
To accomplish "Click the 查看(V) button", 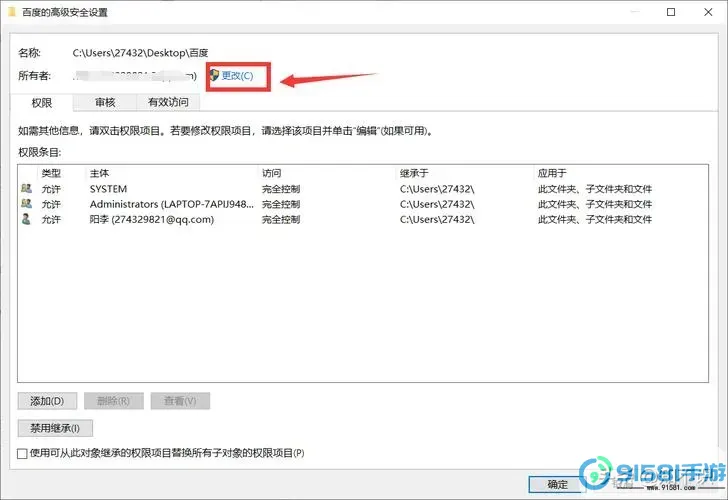I will [x=180, y=401].
